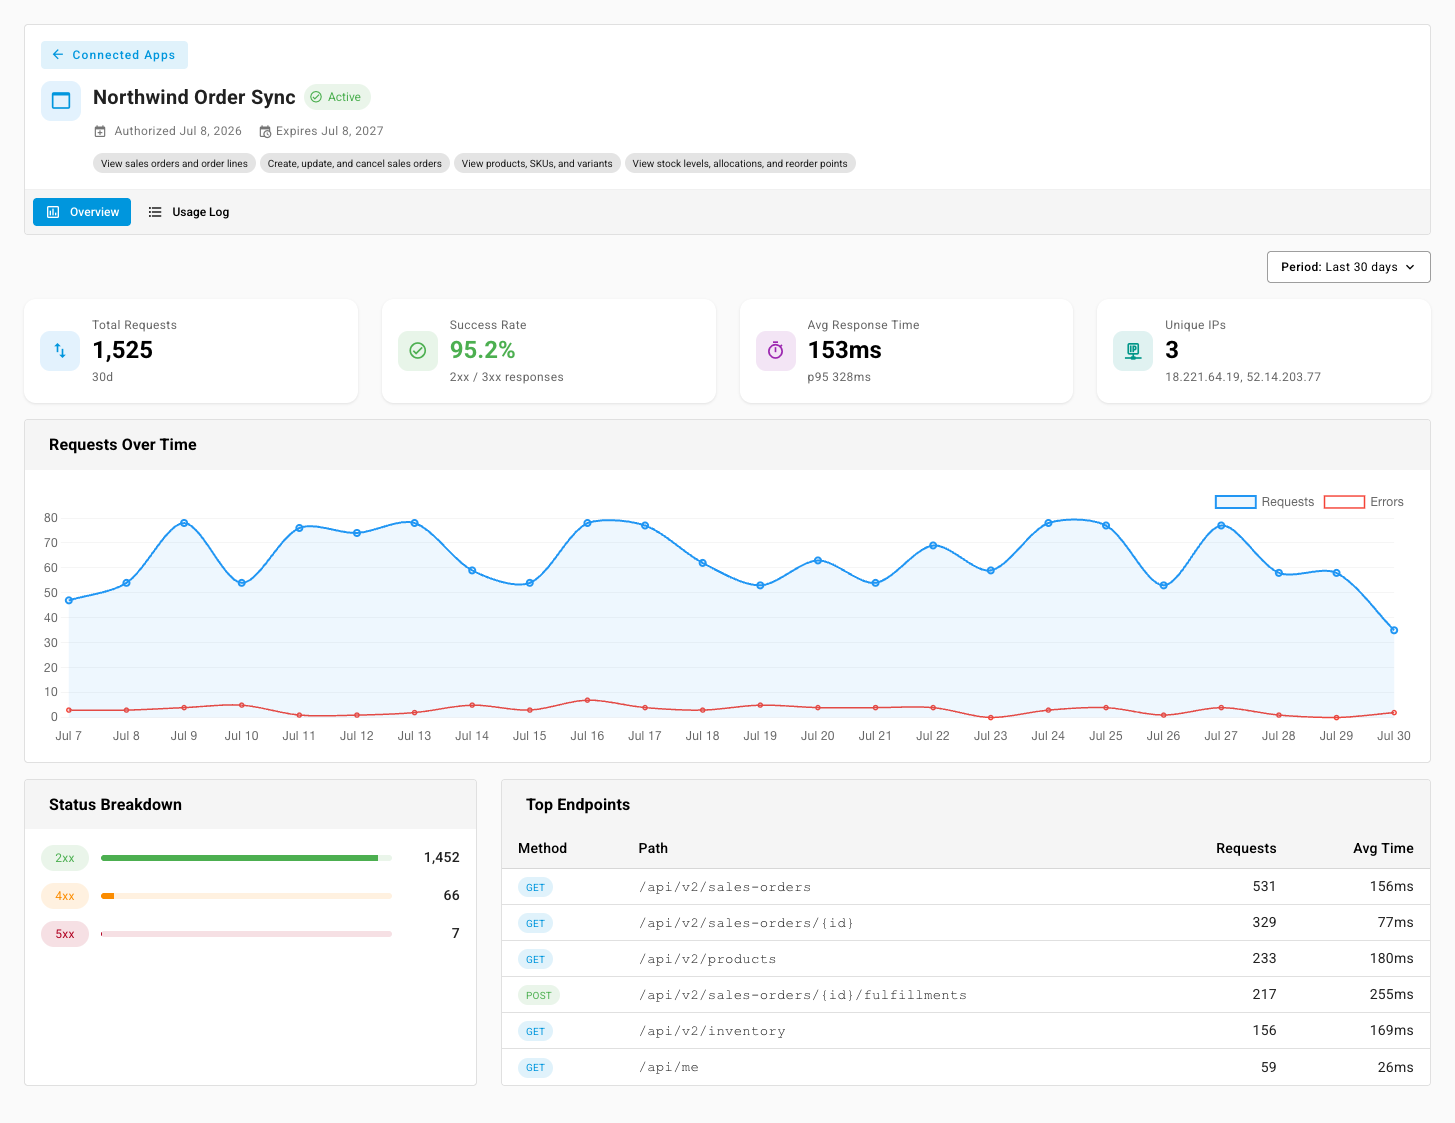Select the /api/v2/inventory path
Image resolution: width=1455 pixels, height=1123 pixels.
pos(712,1031)
